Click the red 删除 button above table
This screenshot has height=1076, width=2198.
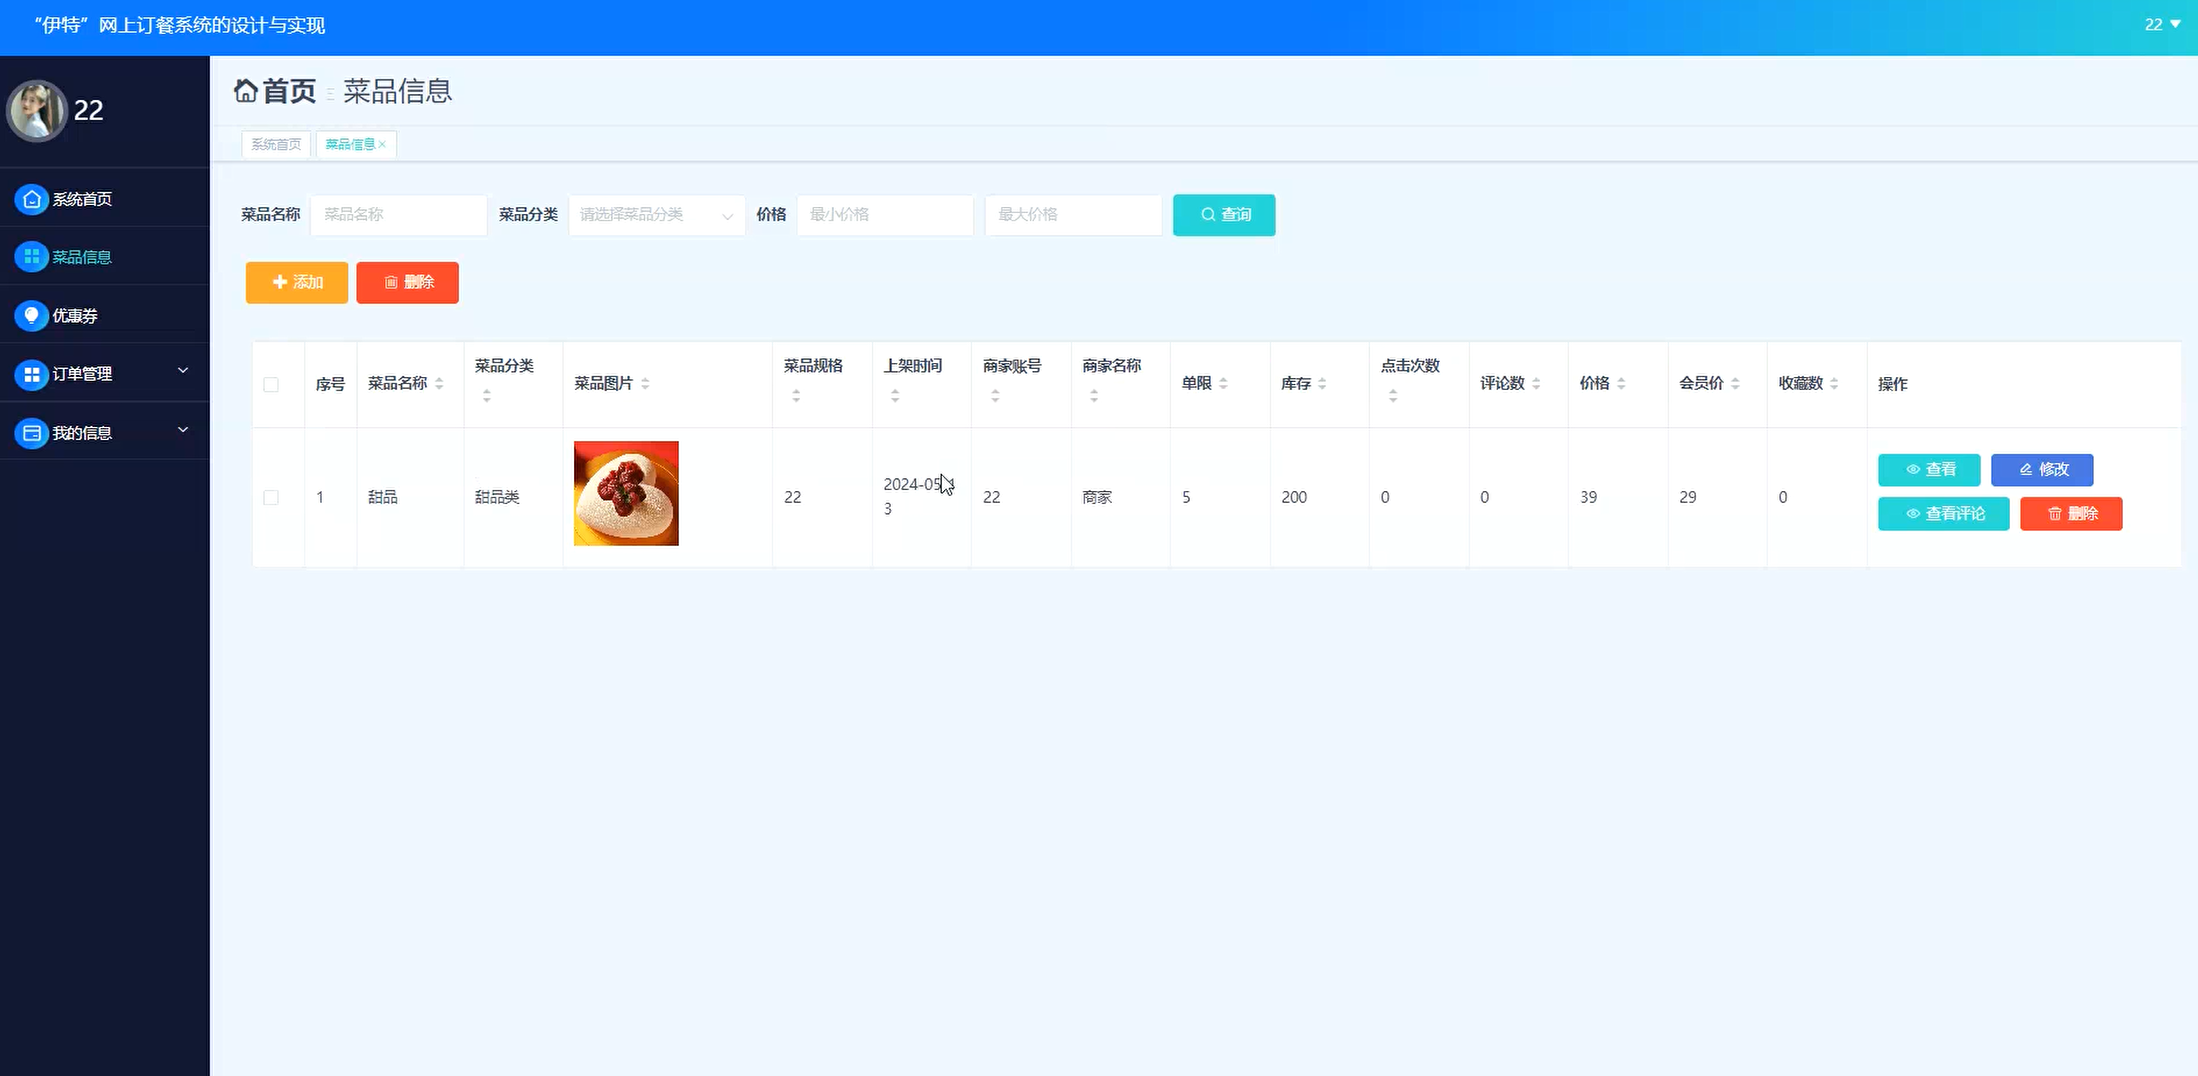point(408,283)
